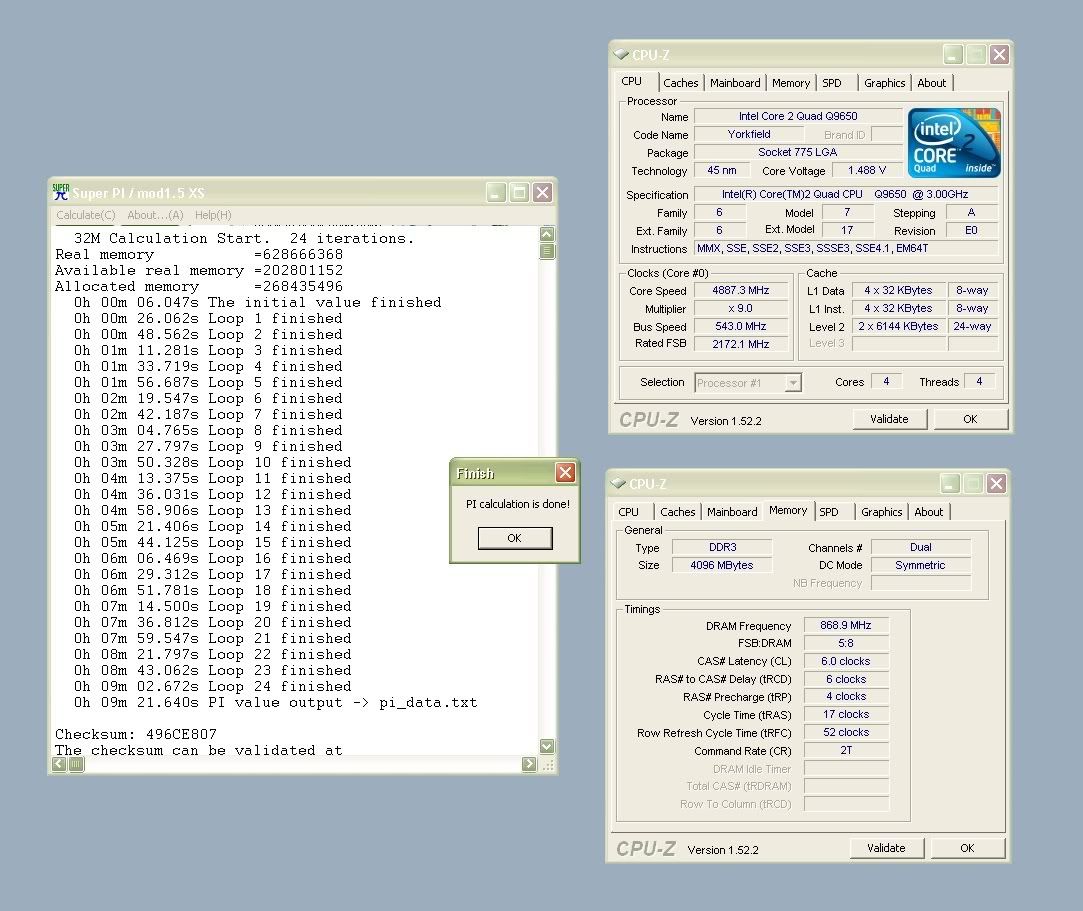This screenshot has height=911, width=1083.
Task: Close the upper CPU-Z window
Action: [999, 55]
